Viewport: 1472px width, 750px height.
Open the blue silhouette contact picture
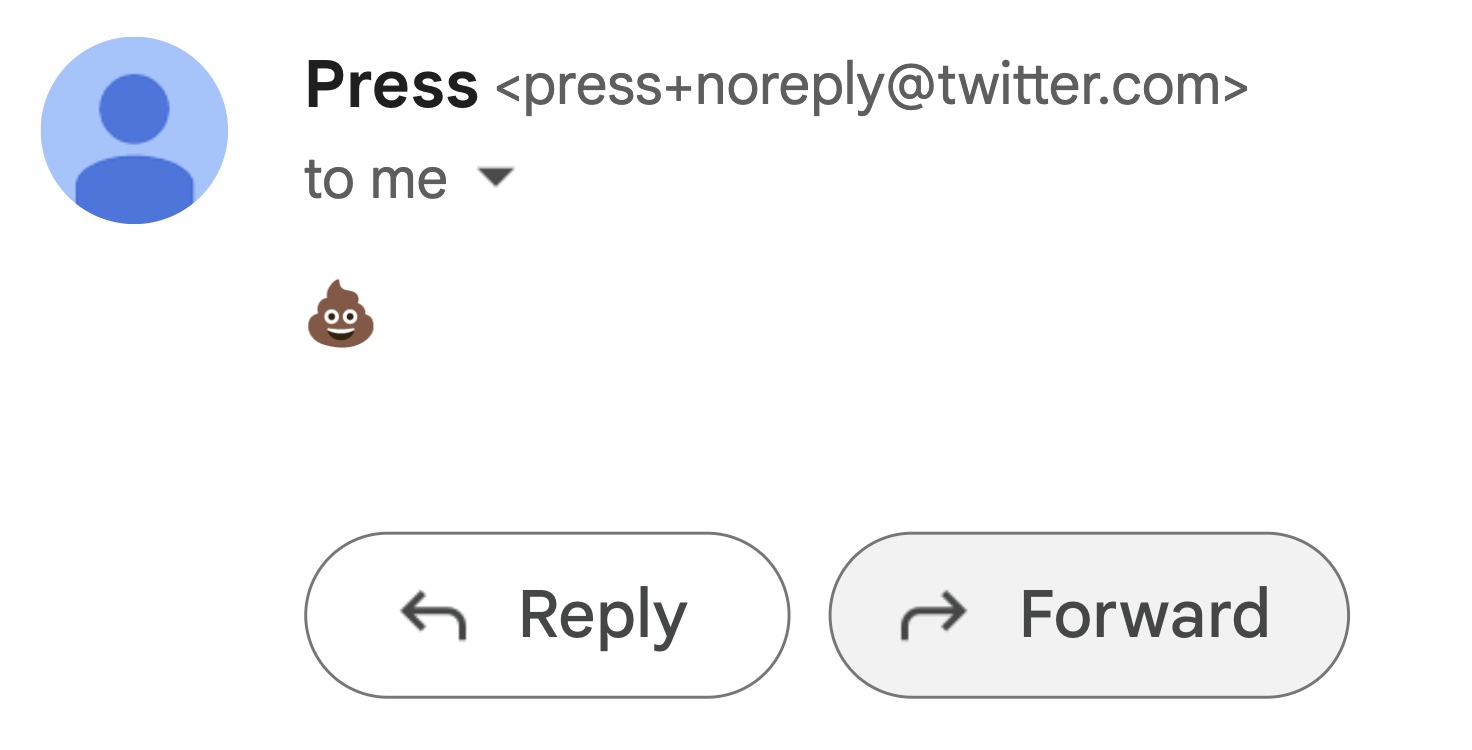[x=134, y=130]
